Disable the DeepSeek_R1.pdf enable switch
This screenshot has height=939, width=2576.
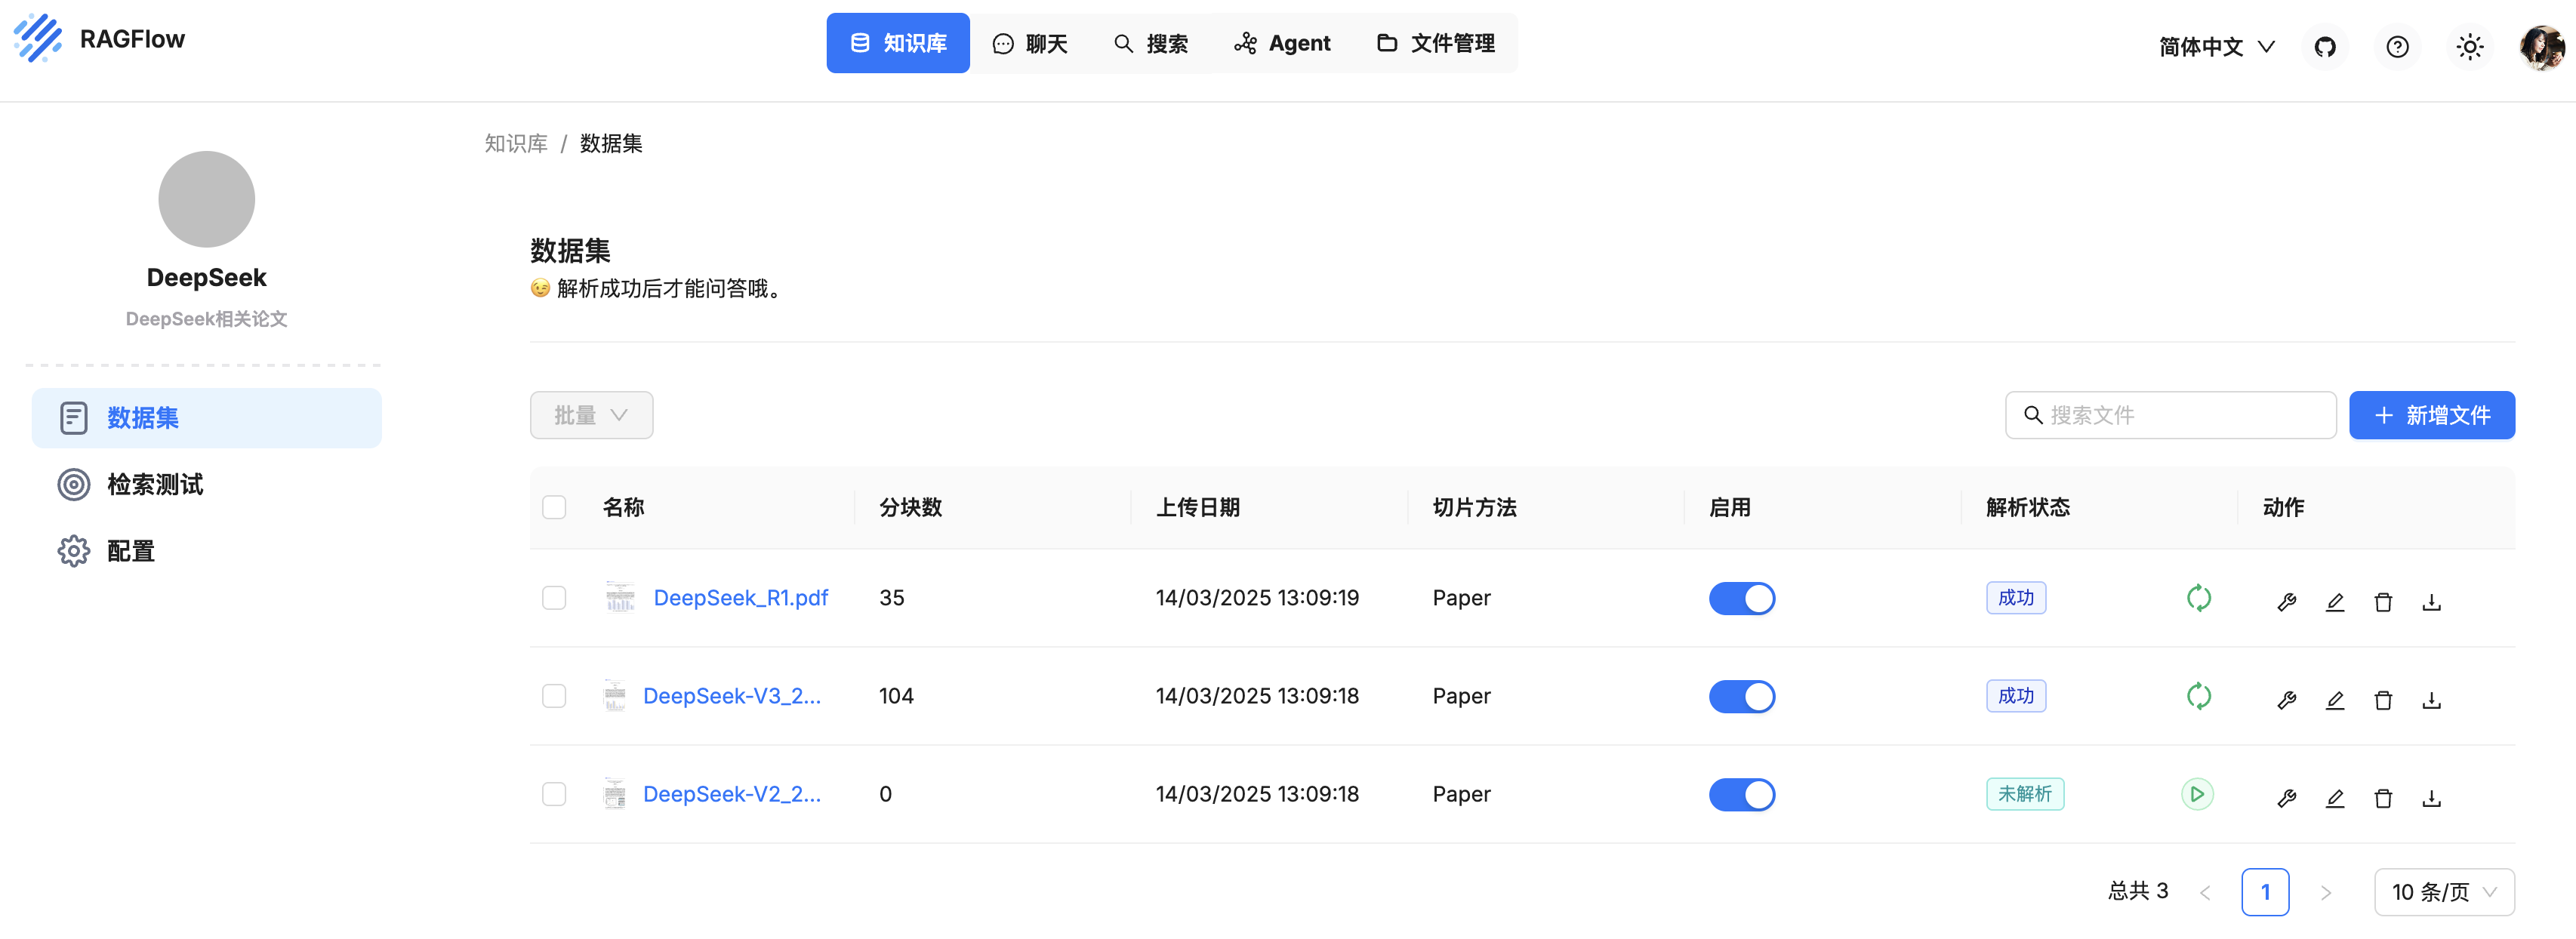click(x=1741, y=598)
